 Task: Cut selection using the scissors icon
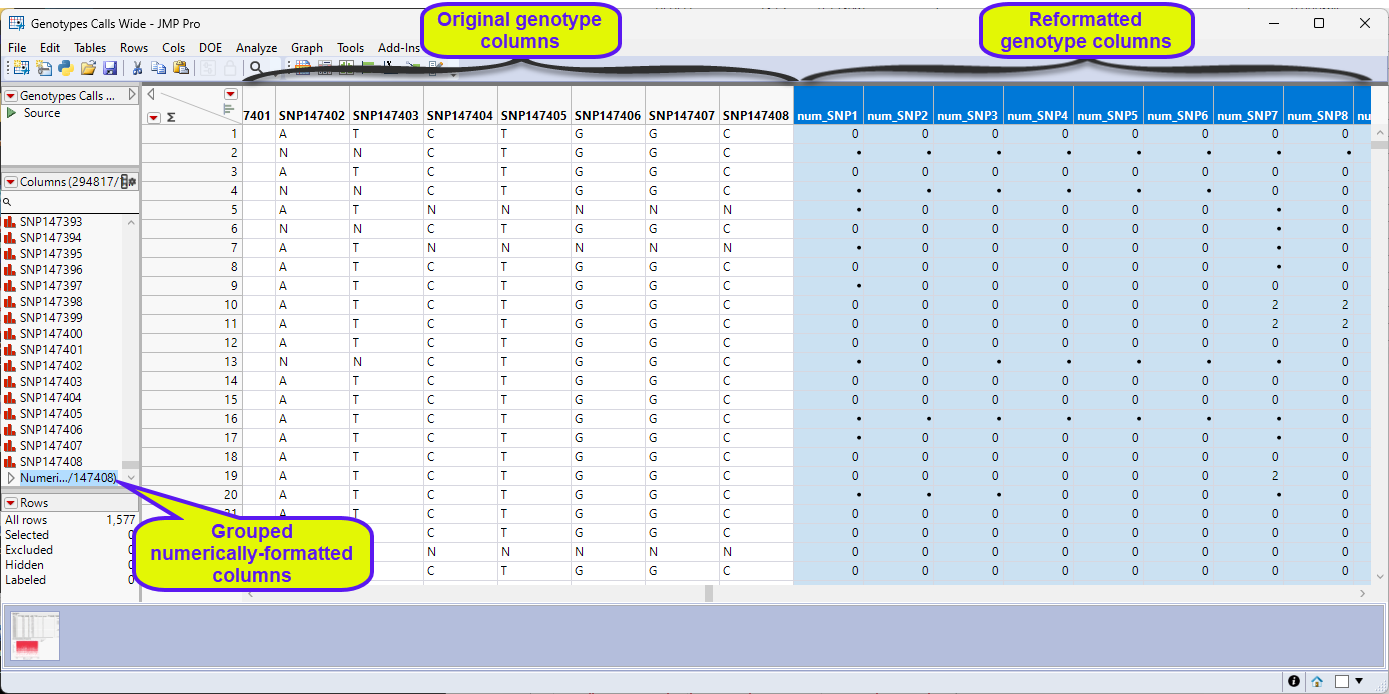coord(137,67)
